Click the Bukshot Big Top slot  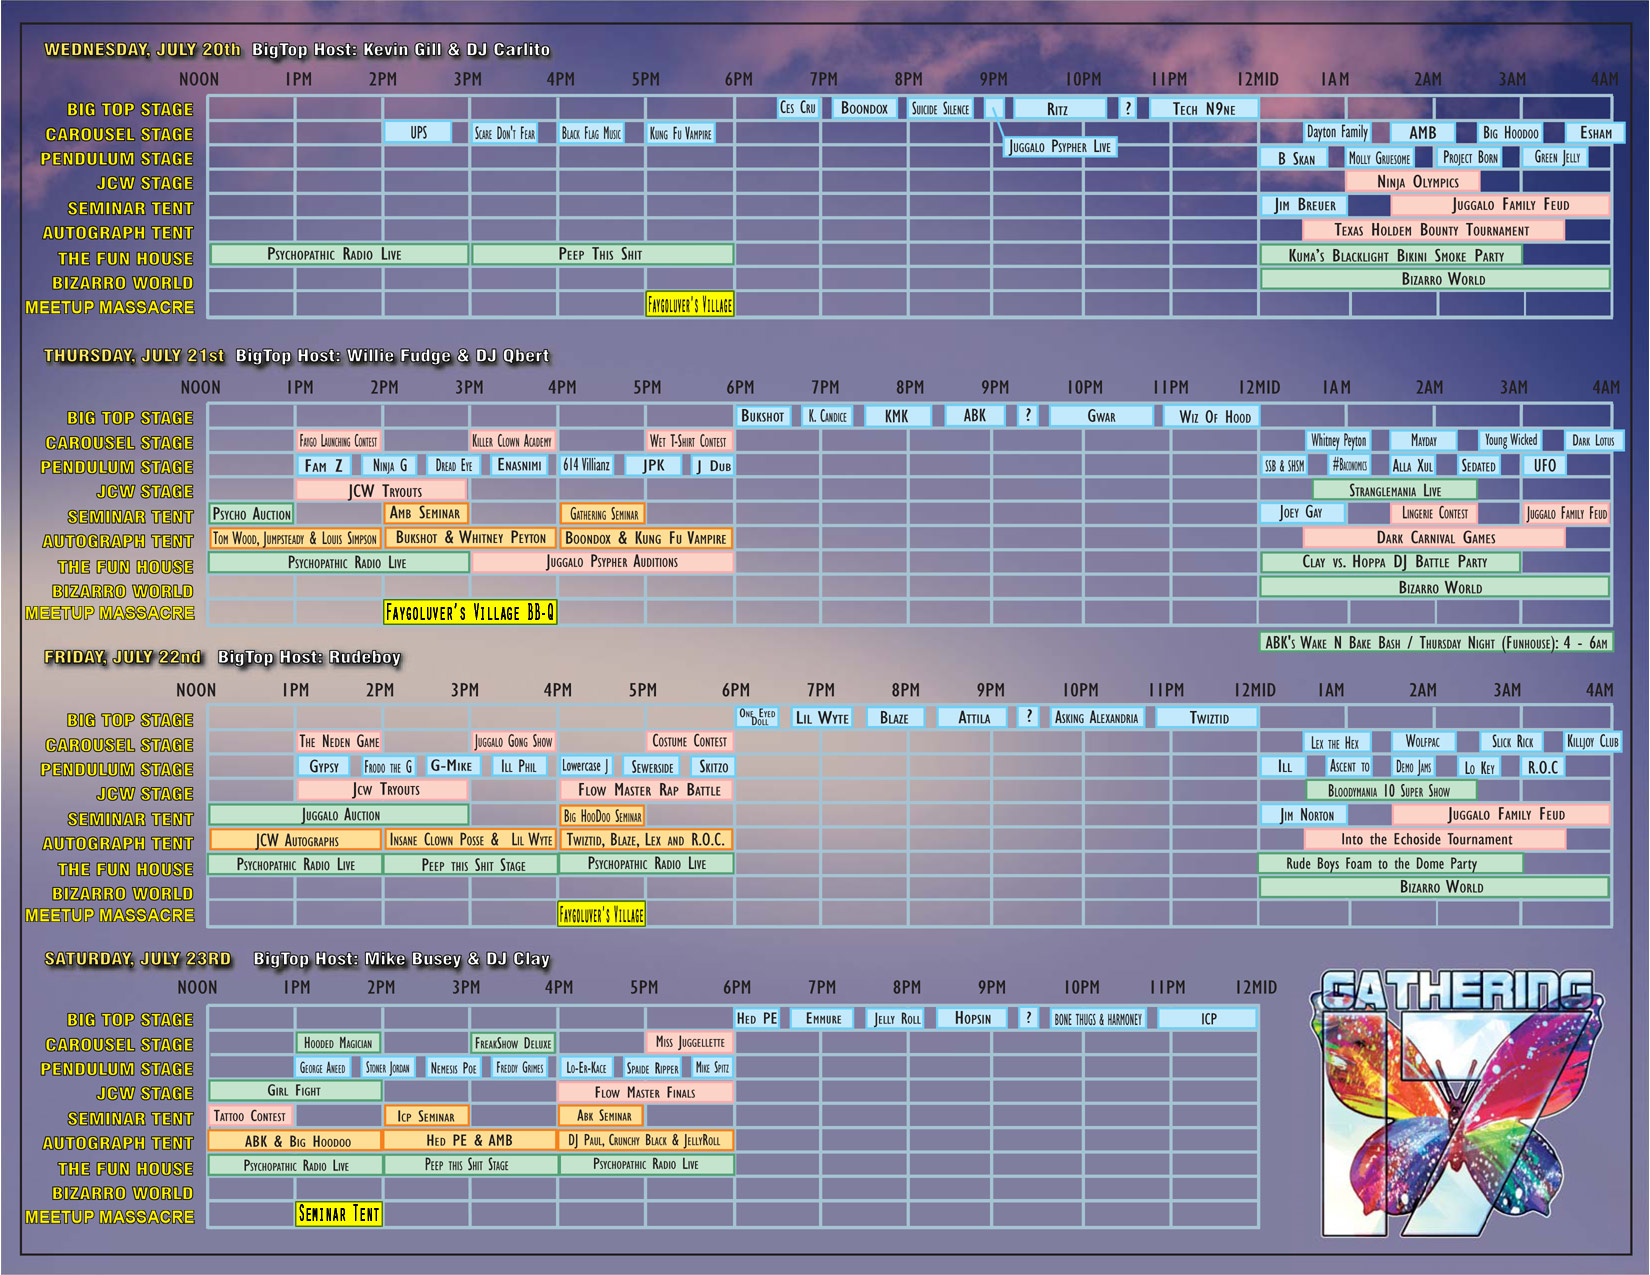click(762, 416)
